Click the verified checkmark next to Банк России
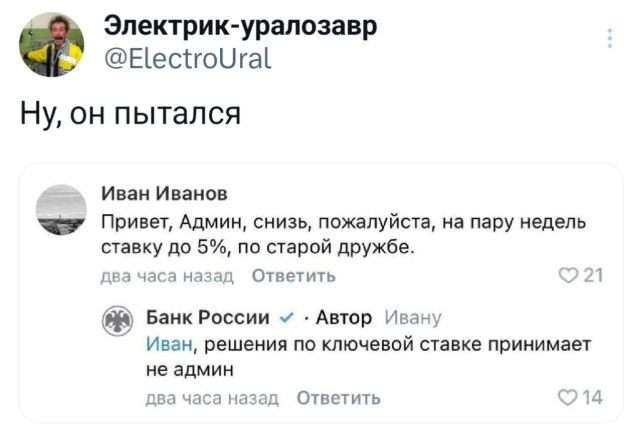The image size is (640, 436). point(288,319)
